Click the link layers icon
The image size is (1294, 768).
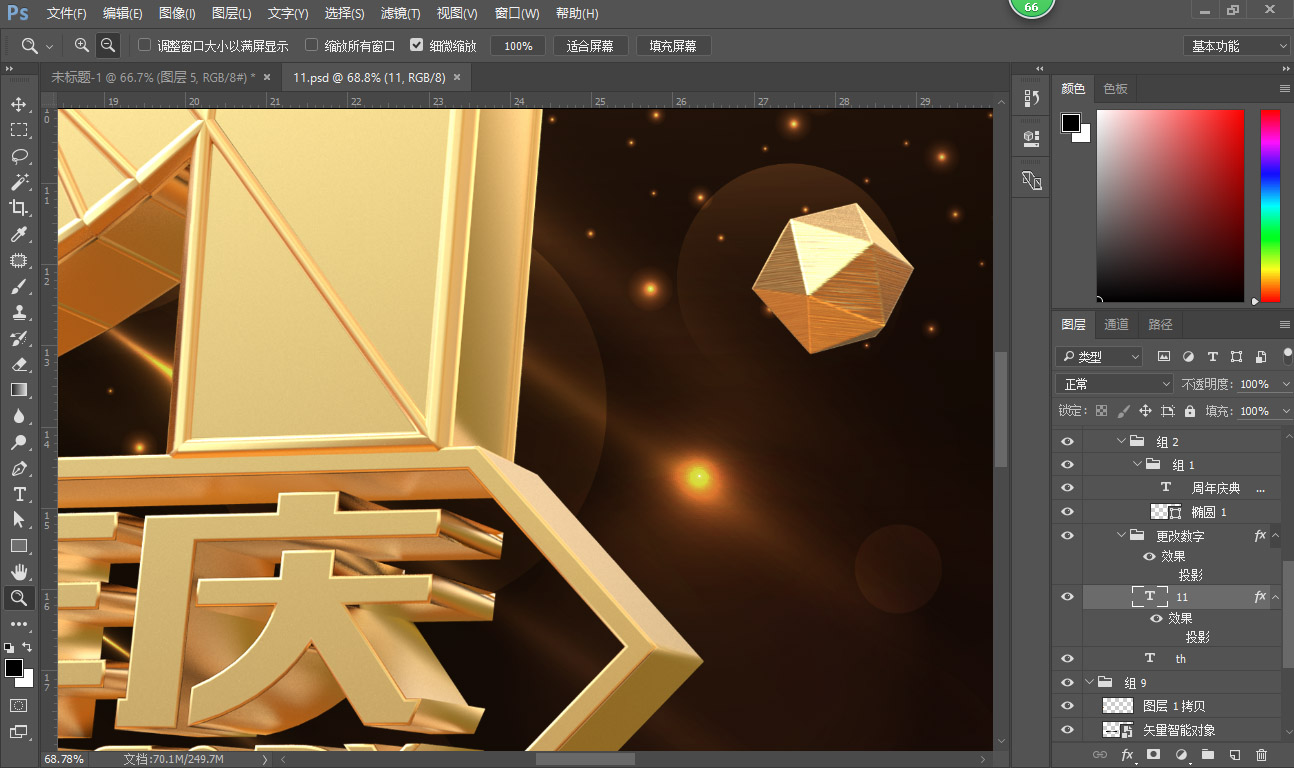click(1099, 755)
